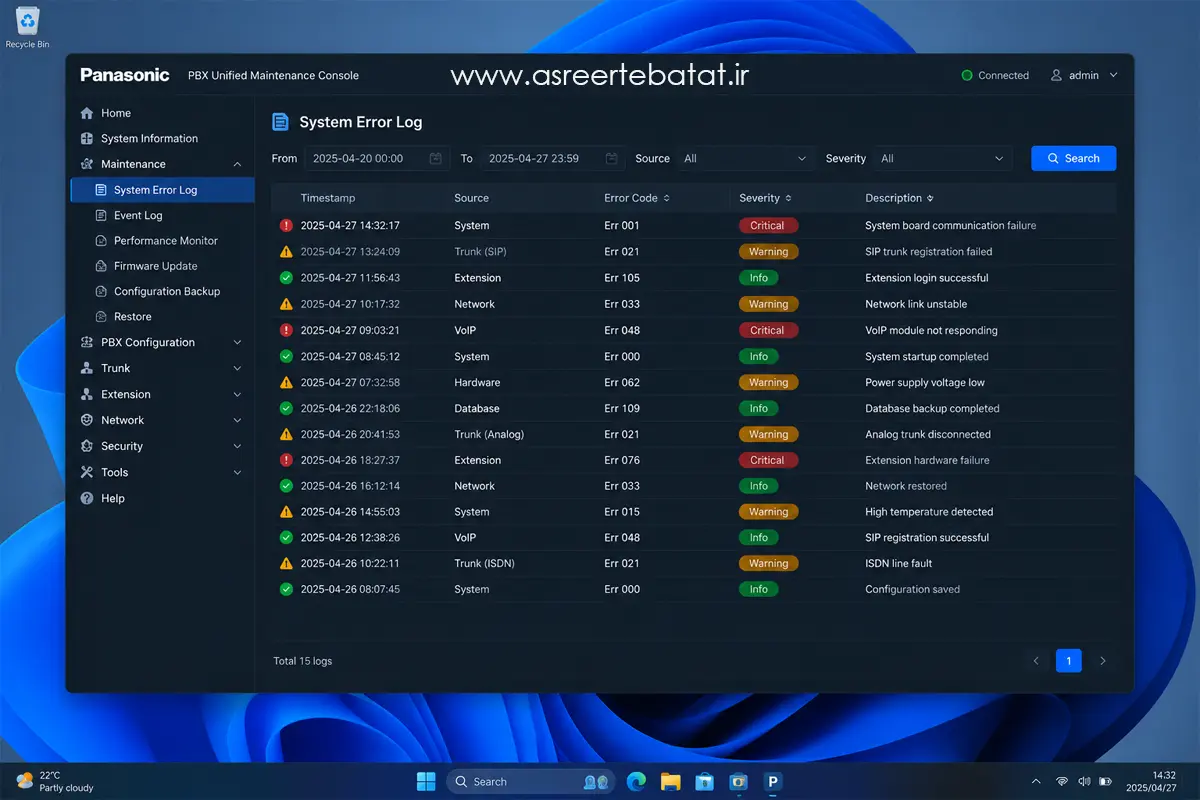This screenshot has width=1200, height=800.
Task: Click the Firmware Update icon
Action: coord(100,266)
